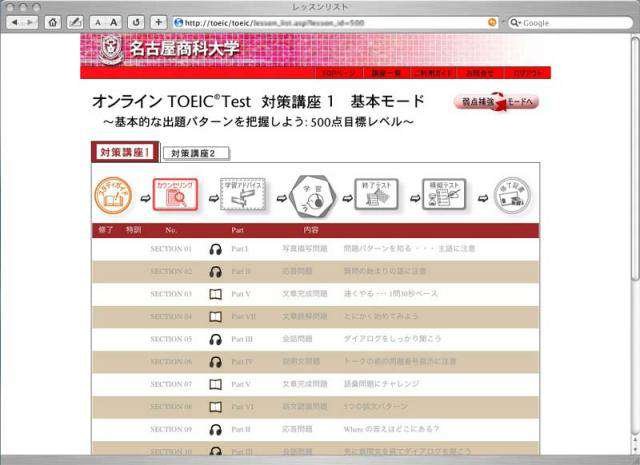
Task: Open SECTION 03 lesson link
Action: (x=171, y=294)
